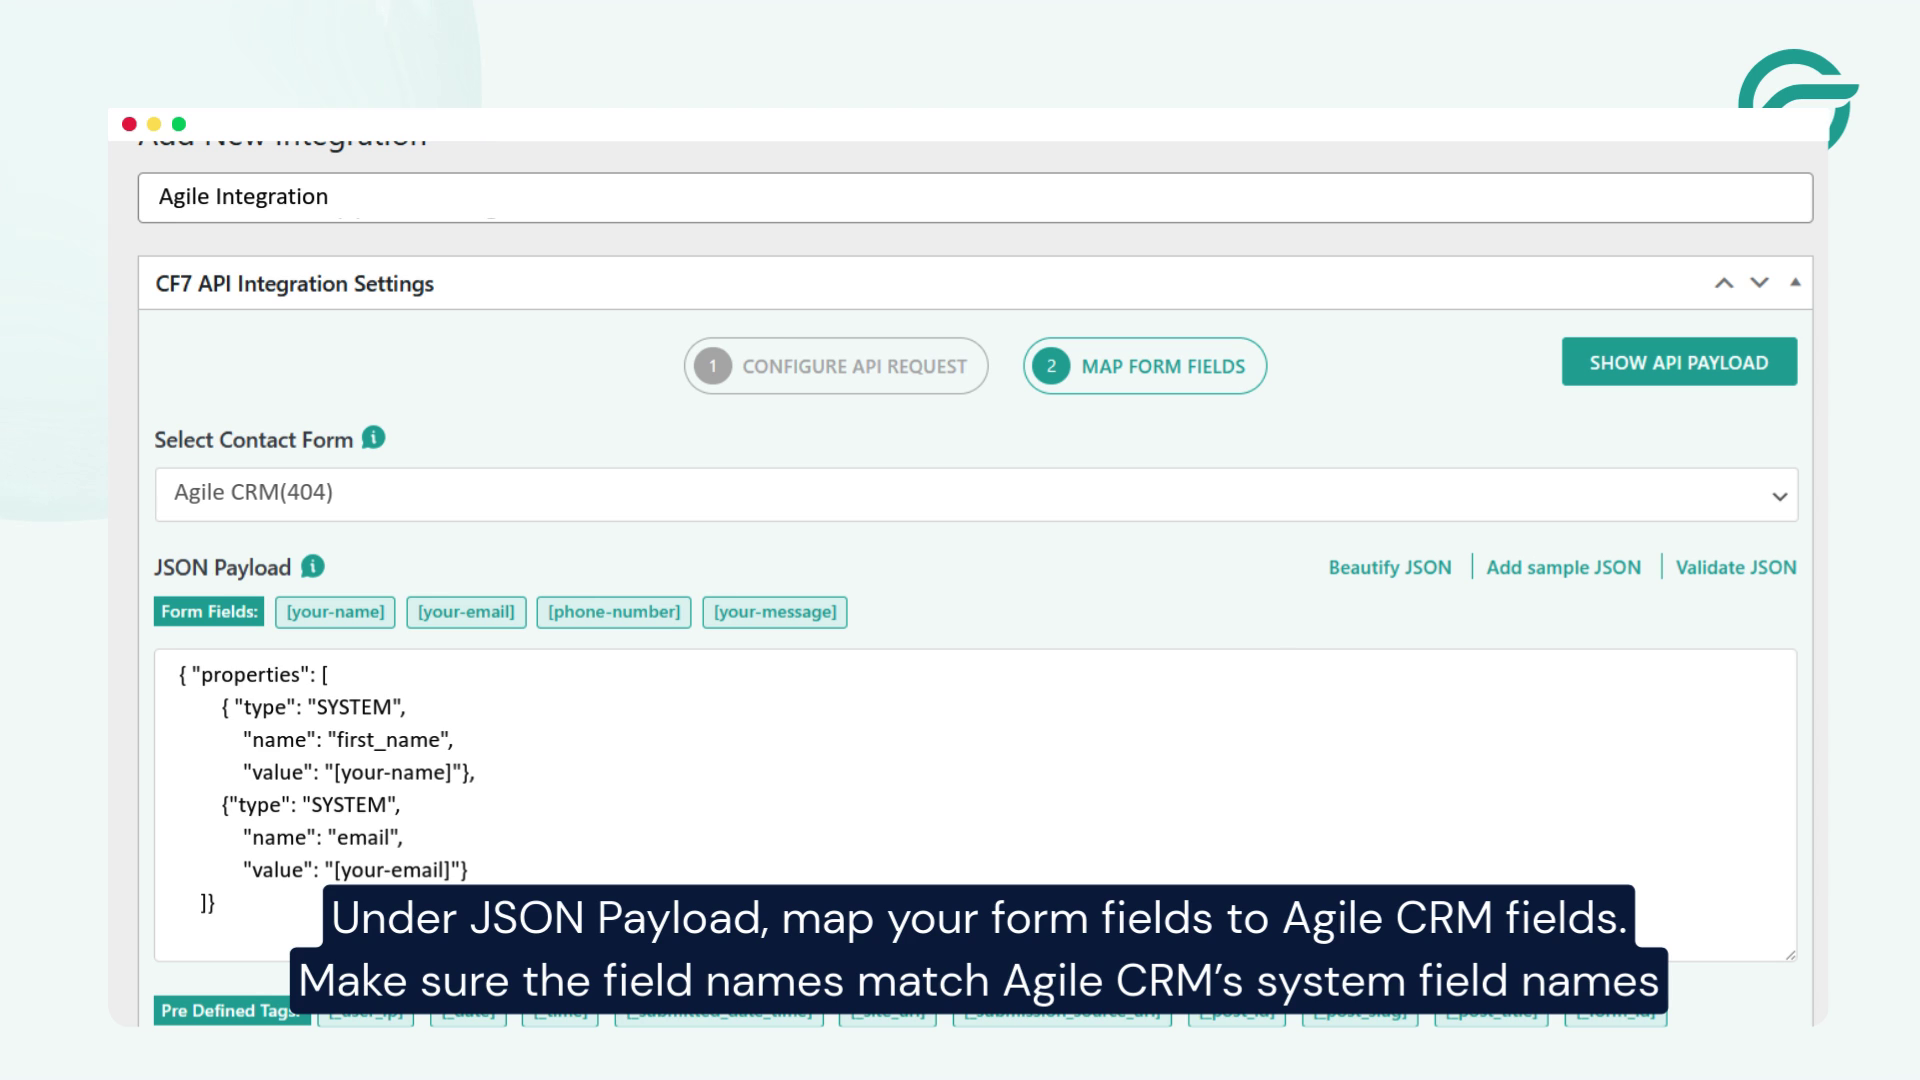Move the settings panel up with the up arrow
This screenshot has width=1920, height=1080.
tap(1723, 283)
